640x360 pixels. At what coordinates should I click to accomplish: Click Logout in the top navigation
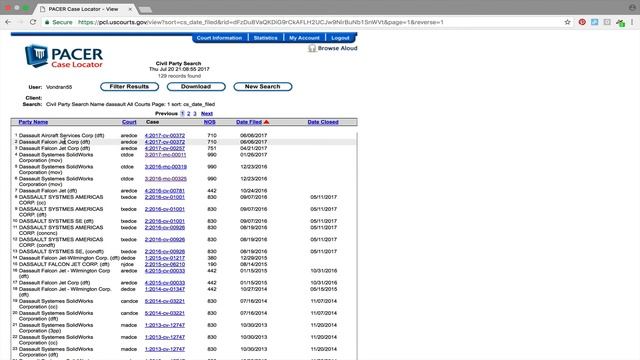tap(340, 38)
